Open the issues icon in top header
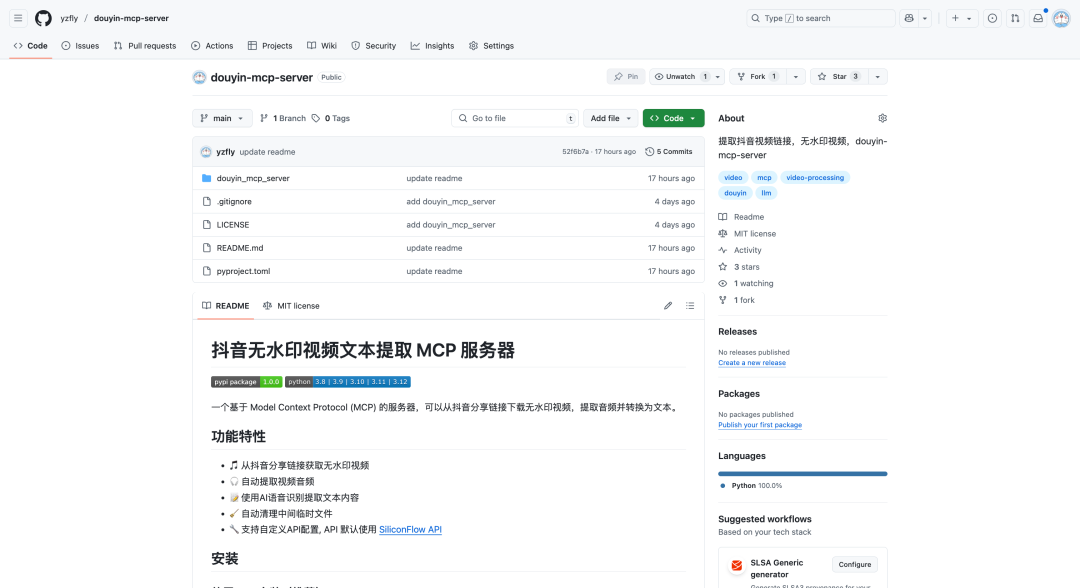This screenshot has height=588, width=1080. [992, 19]
